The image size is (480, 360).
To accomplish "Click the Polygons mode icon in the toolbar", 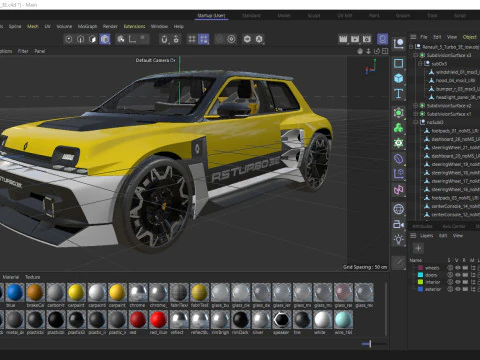I will pyautogui.click(x=92, y=39).
